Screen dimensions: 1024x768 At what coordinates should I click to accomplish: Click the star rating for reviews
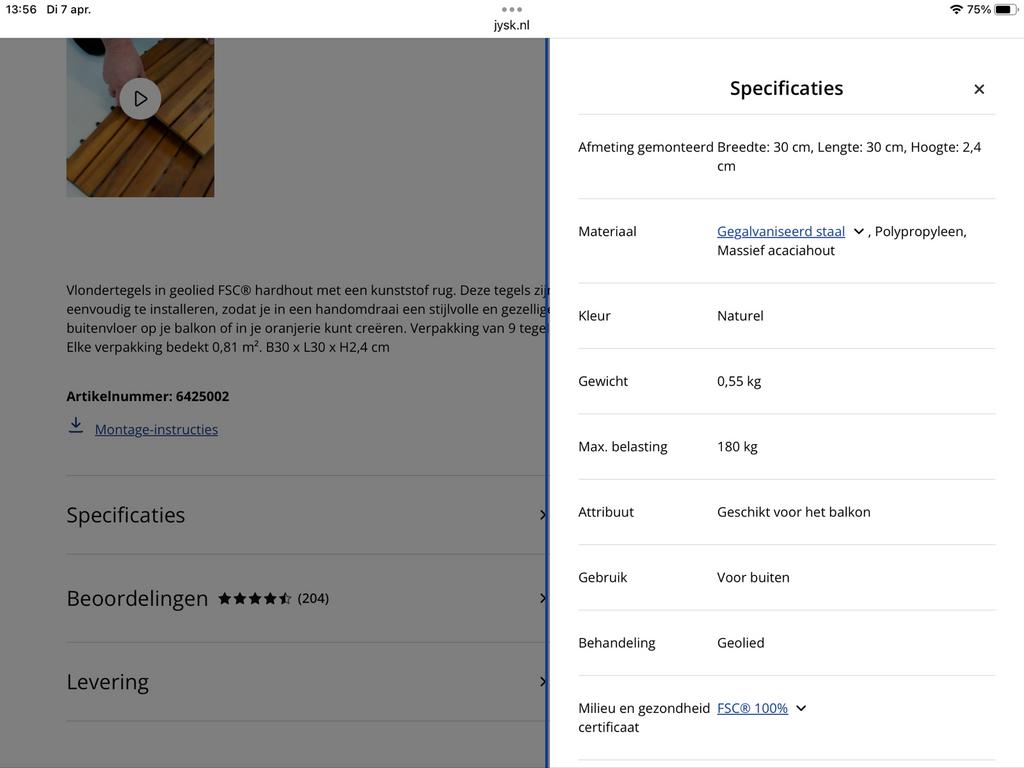pos(254,598)
